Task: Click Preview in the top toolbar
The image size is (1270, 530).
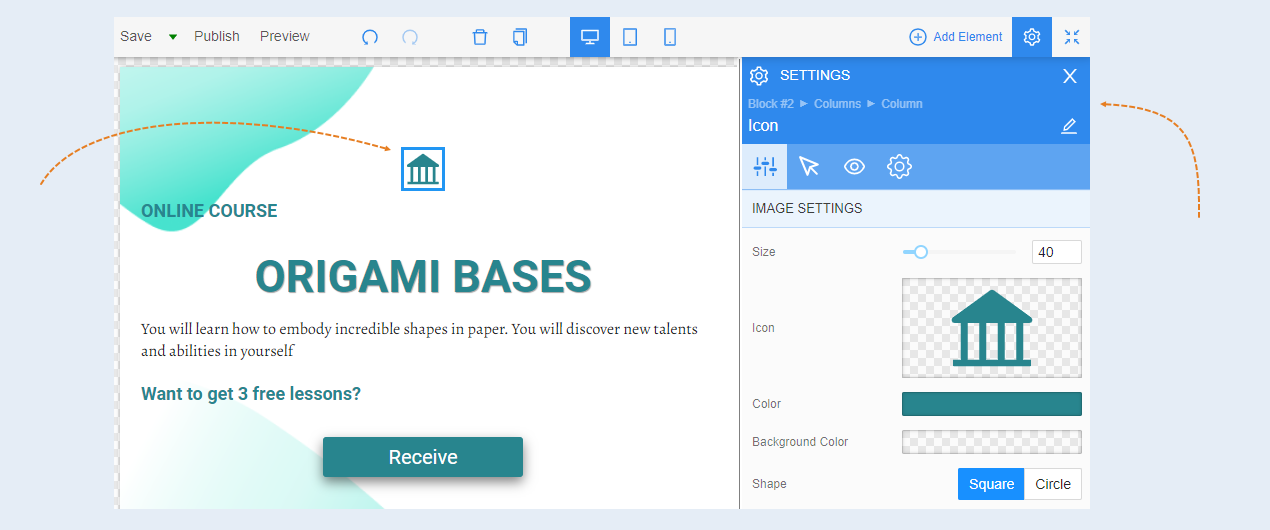Action: [285, 37]
